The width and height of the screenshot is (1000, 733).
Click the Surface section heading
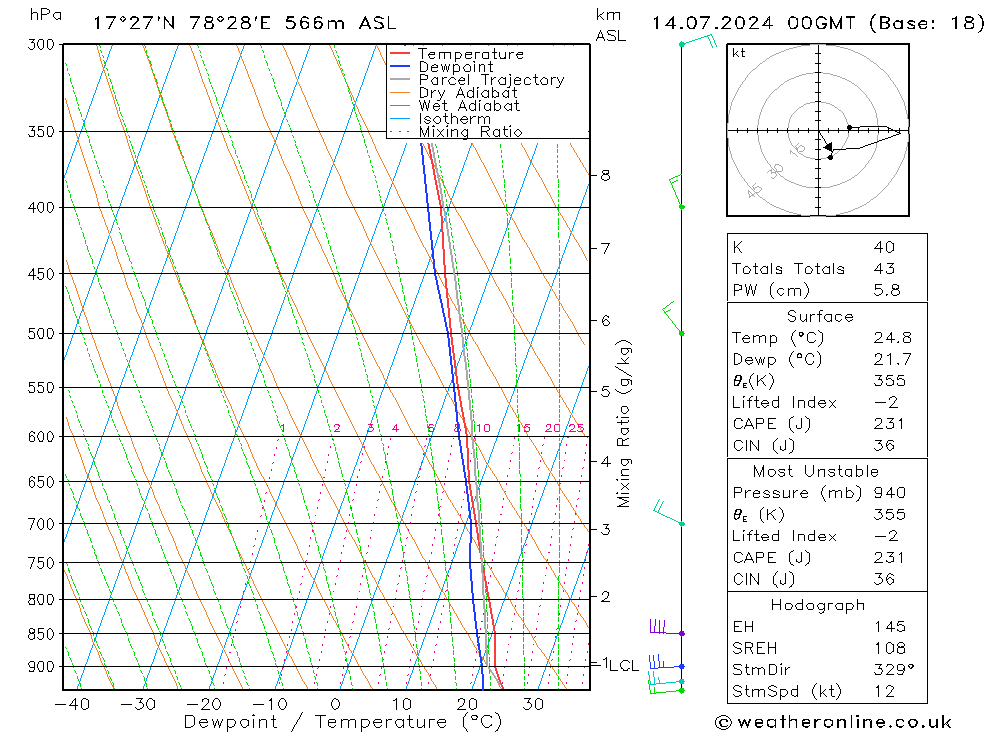[820, 316]
